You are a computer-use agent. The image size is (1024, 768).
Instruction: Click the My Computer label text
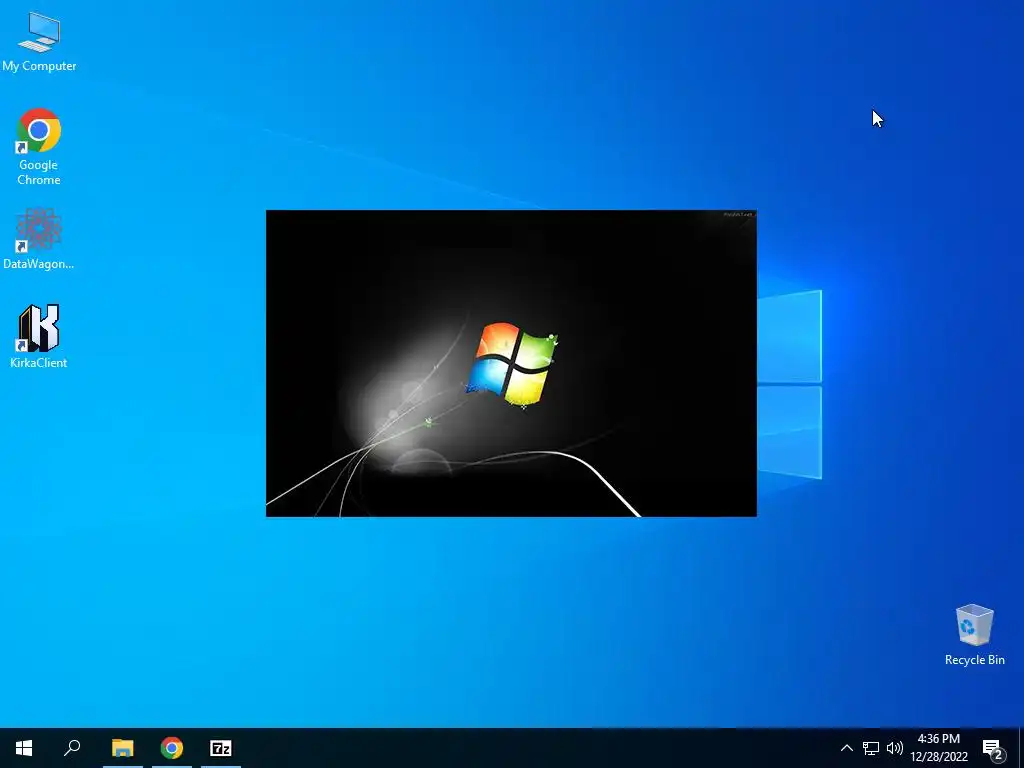[39, 66]
